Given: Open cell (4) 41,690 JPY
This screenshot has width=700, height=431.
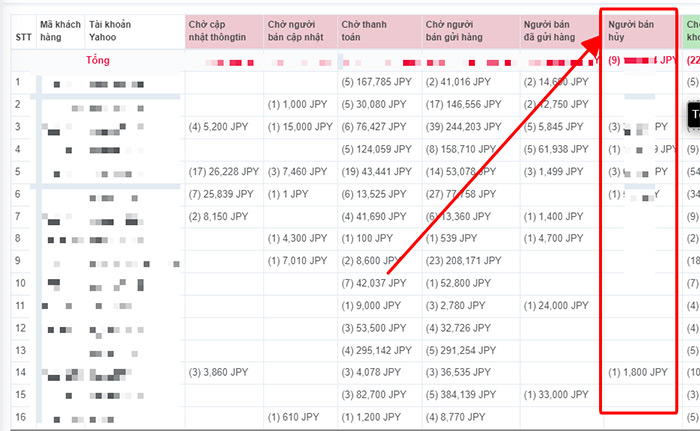Looking at the screenshot, I should 374,217.
